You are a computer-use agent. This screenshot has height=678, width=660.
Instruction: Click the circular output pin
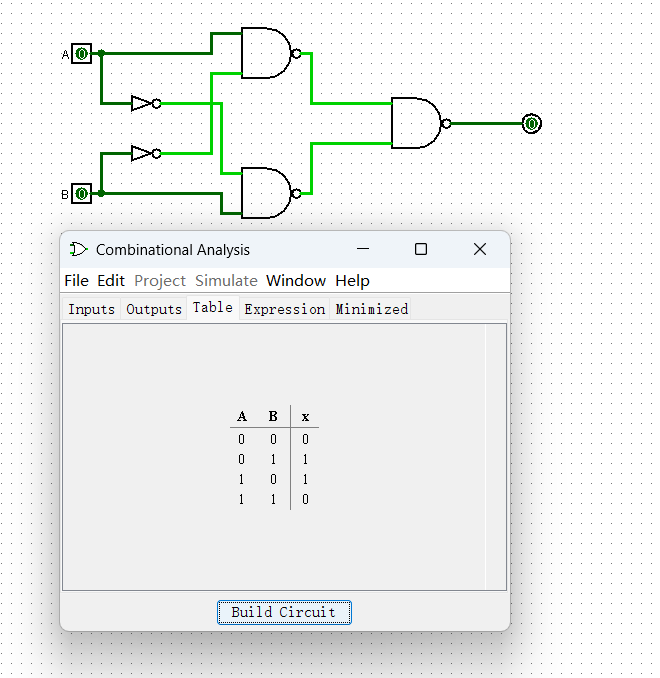click(531, 123)
